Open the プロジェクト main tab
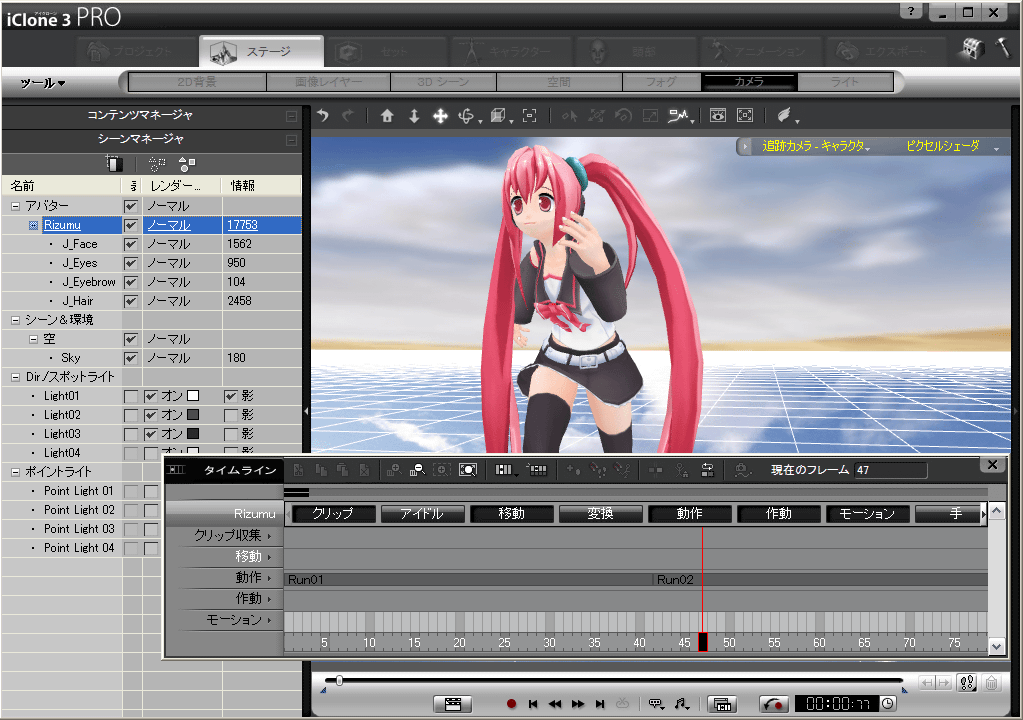1023x720 pixels. [x=137, y=51]
